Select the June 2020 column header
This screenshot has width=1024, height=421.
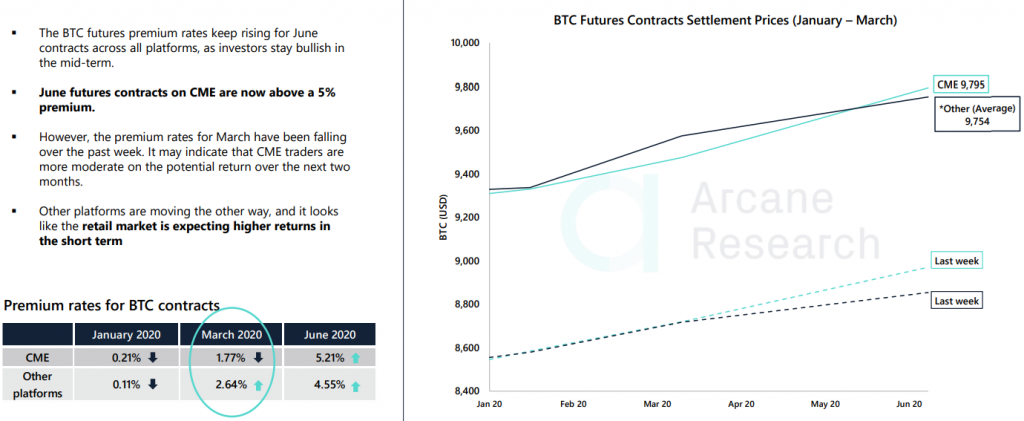[x=329, y=333]
